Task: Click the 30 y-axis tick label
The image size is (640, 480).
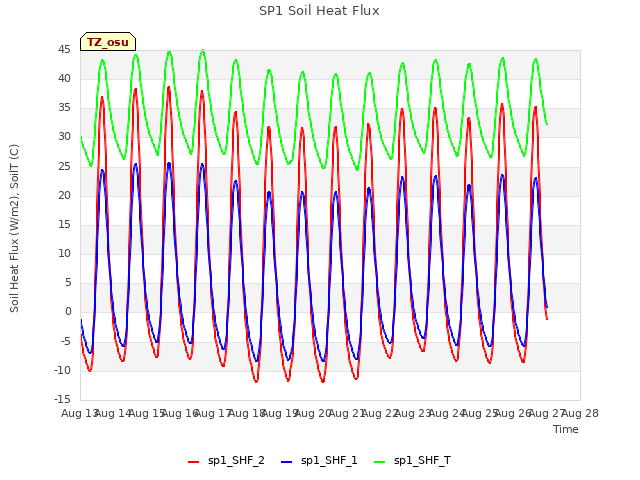Action: 64,137
